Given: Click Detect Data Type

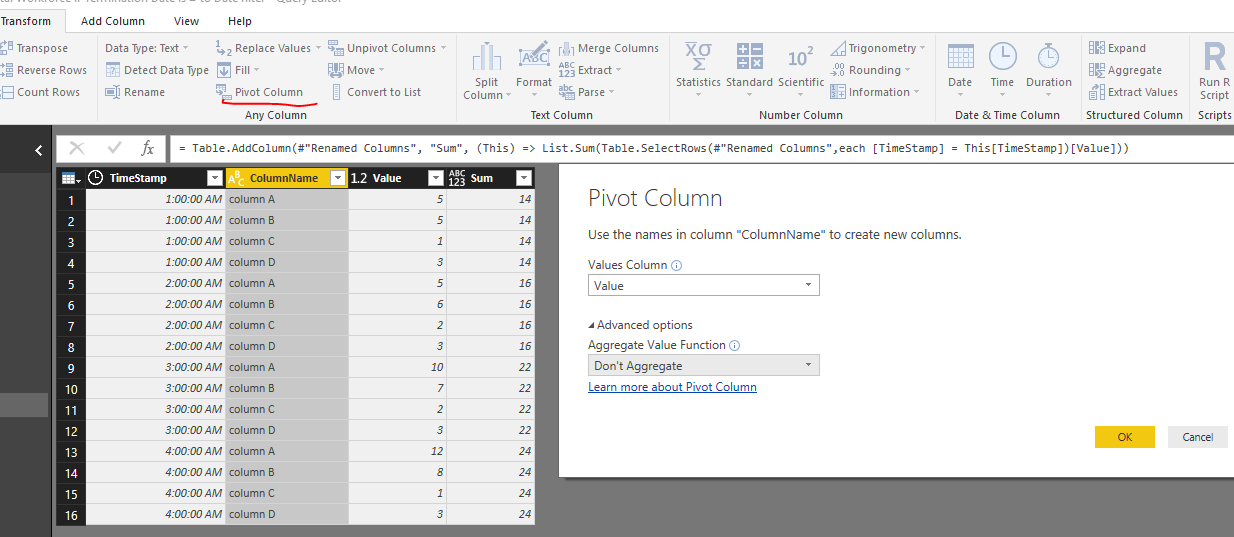Looking at the screenshot, I should tap(157, 70).
